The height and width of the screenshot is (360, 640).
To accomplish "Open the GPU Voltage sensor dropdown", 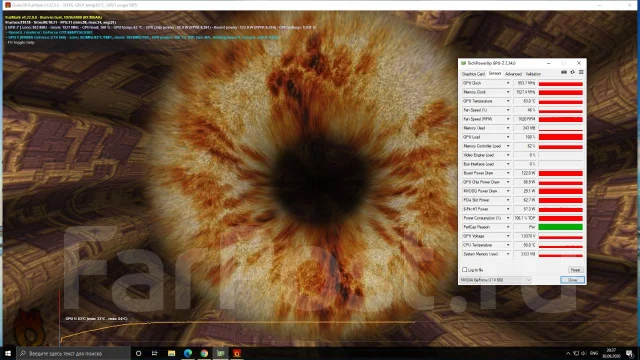I will tap(508, 236).
